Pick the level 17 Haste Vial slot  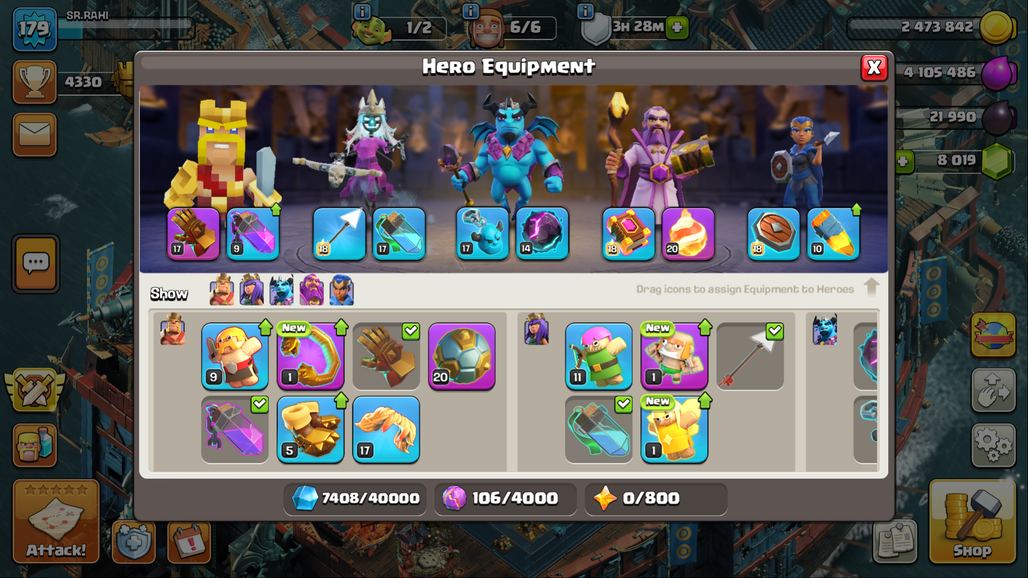point(399,233)
